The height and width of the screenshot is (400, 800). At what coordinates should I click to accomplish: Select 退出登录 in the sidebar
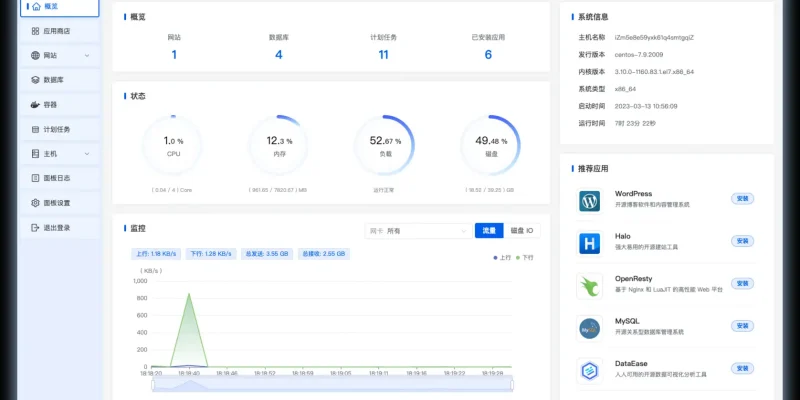click(60, 228)
